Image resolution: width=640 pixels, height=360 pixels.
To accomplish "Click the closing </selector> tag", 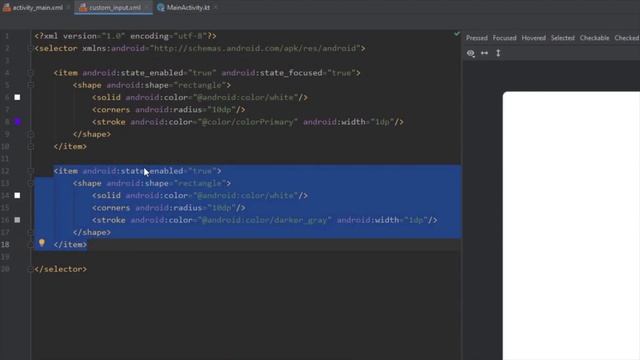I will click(x=60, y=269).
